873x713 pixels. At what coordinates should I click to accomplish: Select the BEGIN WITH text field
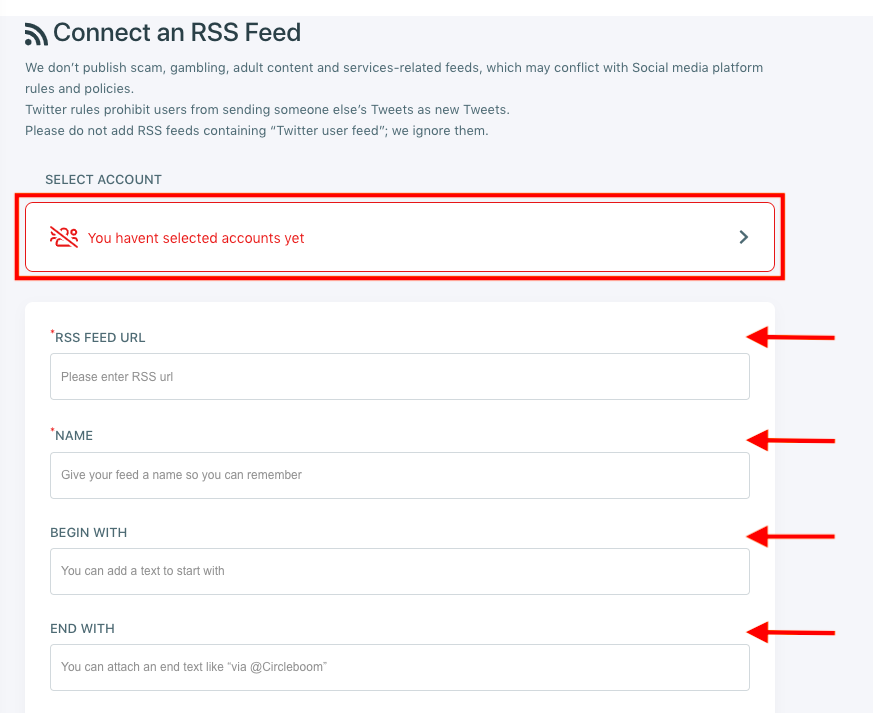coord(399,571)
